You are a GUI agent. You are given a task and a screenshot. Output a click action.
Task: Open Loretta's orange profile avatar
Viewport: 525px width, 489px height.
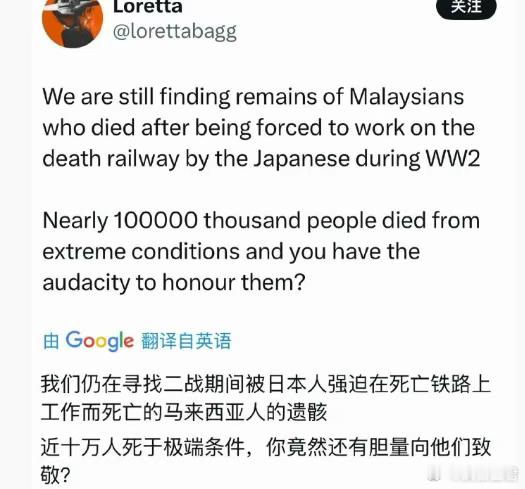pyautogui.click(x=73, y=22)
